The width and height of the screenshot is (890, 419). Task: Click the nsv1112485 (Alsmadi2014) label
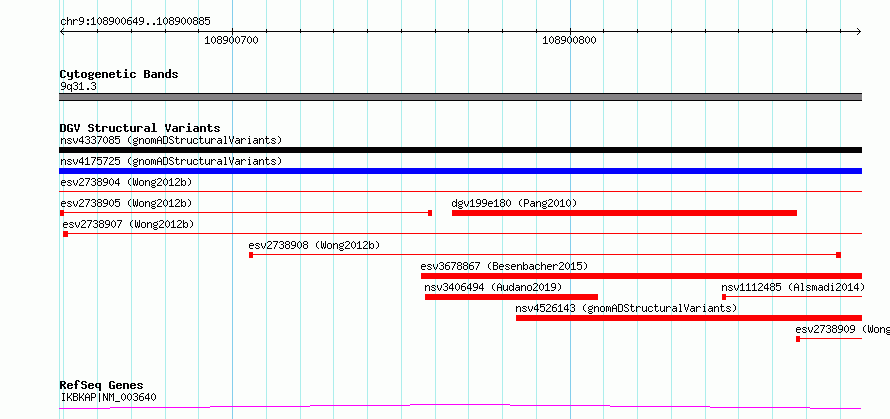click(x=793, y=287)
